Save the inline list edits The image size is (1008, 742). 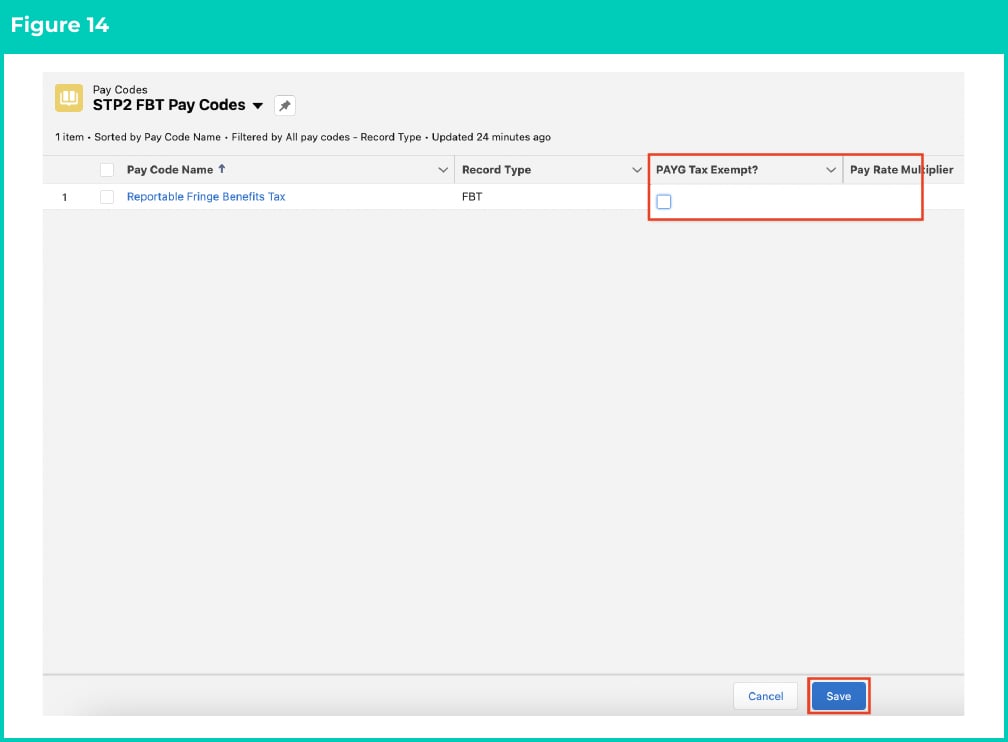tap(838, 696)
